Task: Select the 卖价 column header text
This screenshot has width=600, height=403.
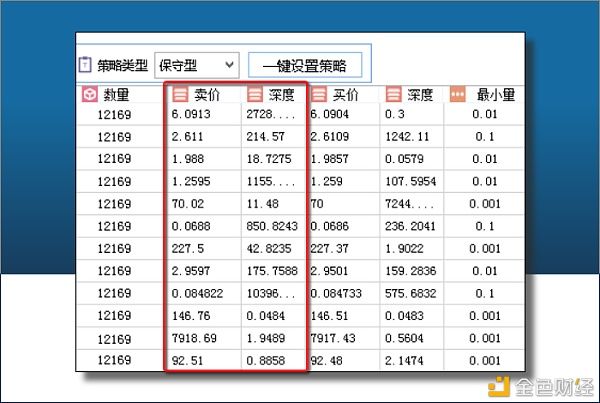Action: tap(207, 95)
